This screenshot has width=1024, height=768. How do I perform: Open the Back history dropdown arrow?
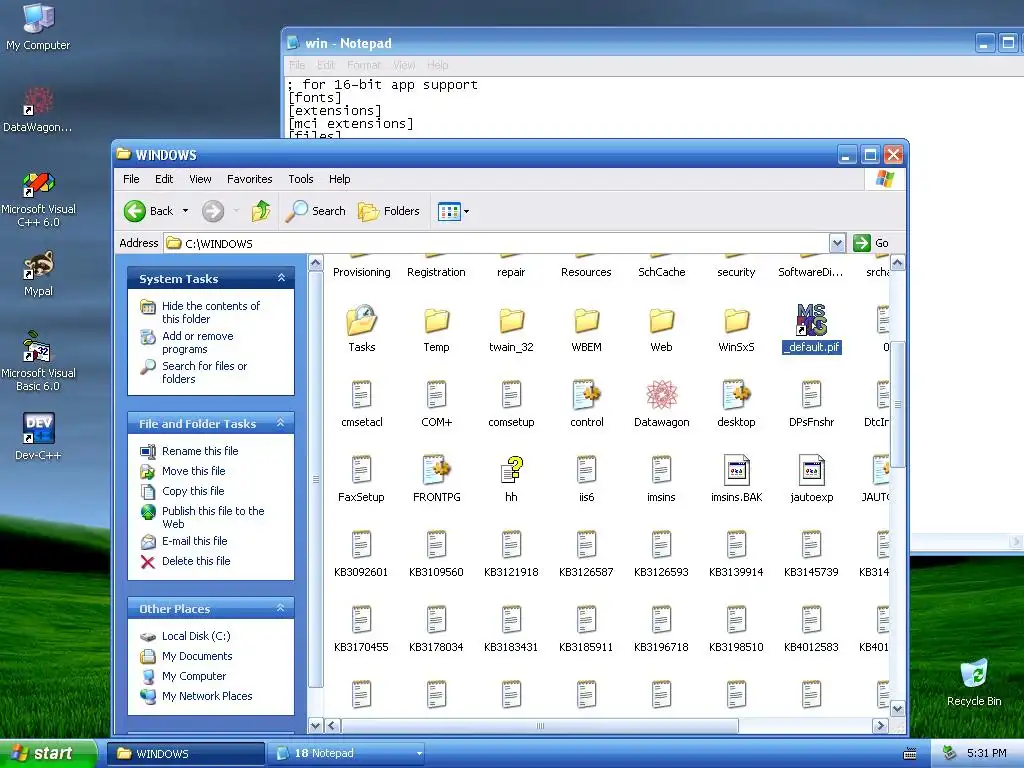click(x=185, y=211)
